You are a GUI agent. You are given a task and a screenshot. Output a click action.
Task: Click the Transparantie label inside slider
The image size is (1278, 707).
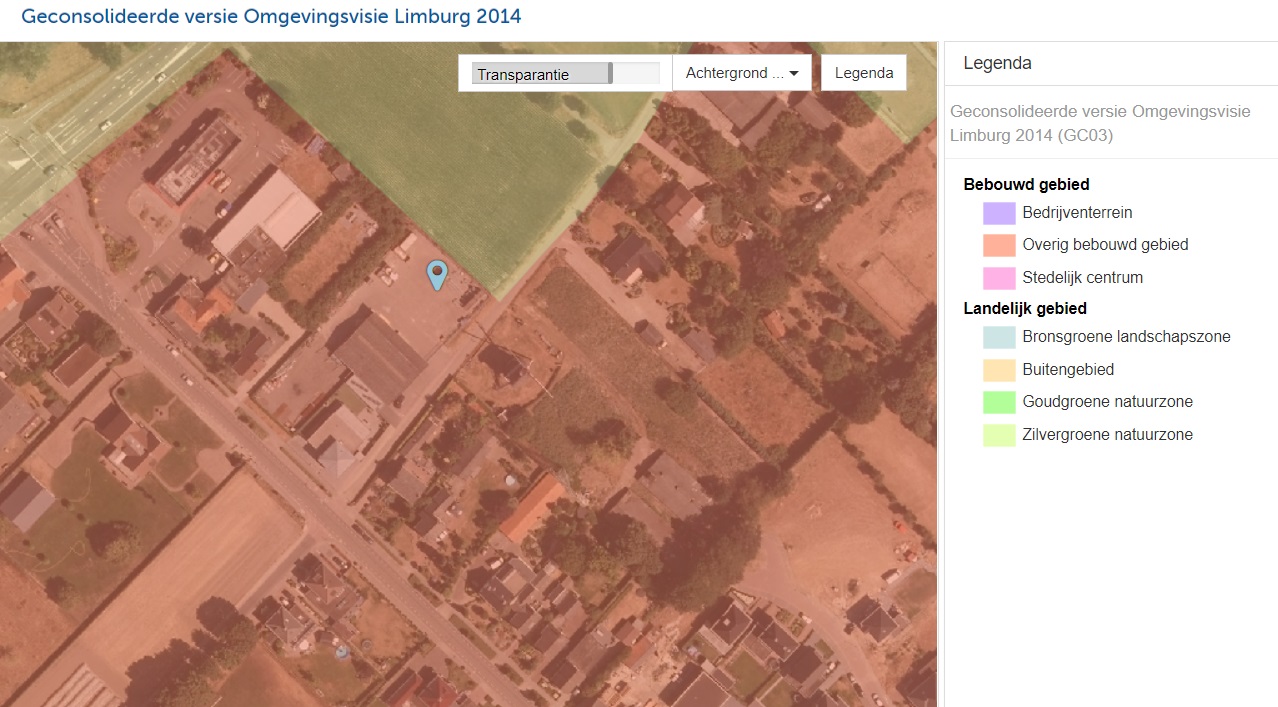523,75
